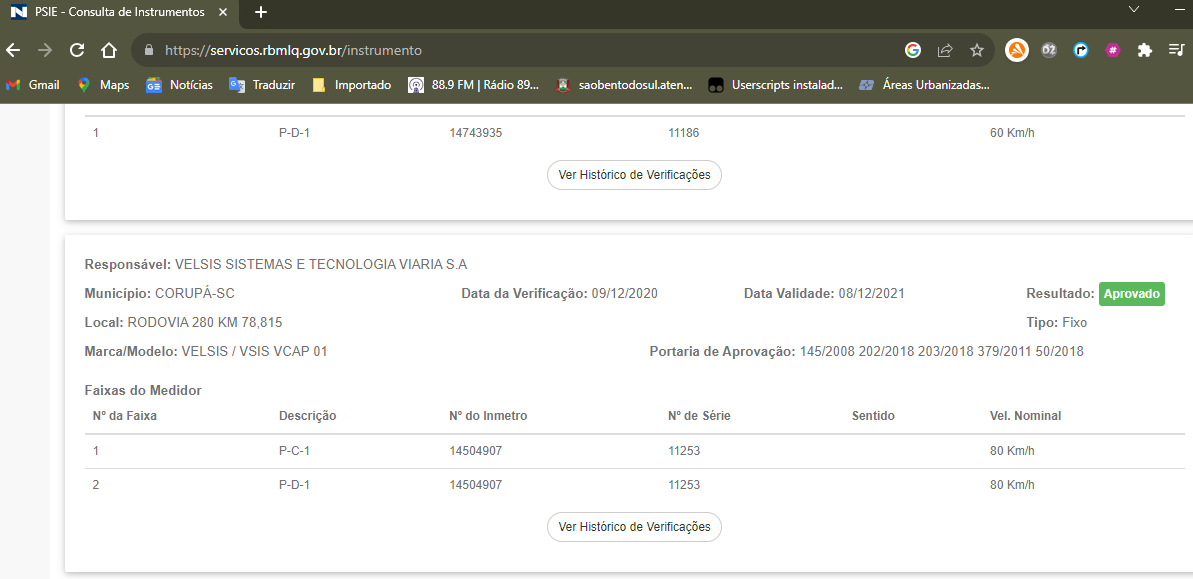Screen dimensions: 1193x579
Task: Open the Extensions puzzle piece menu
Action: click(1145, 50)
